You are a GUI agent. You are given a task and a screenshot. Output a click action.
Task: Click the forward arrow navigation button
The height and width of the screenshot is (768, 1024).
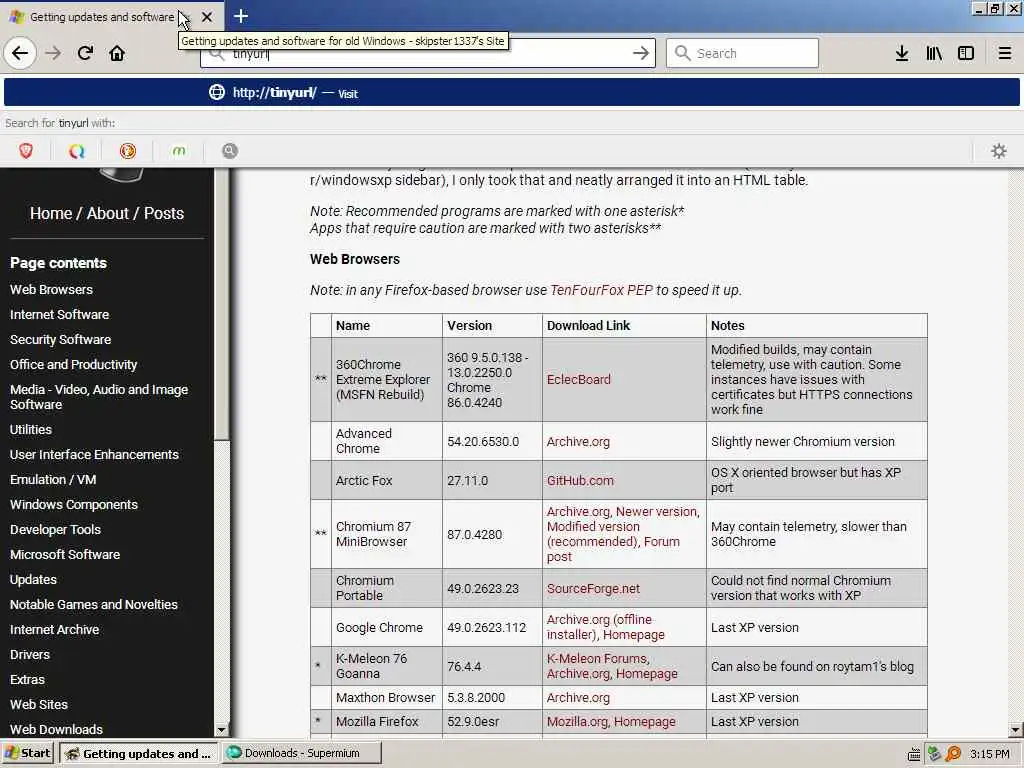click(x=53, y=53)
